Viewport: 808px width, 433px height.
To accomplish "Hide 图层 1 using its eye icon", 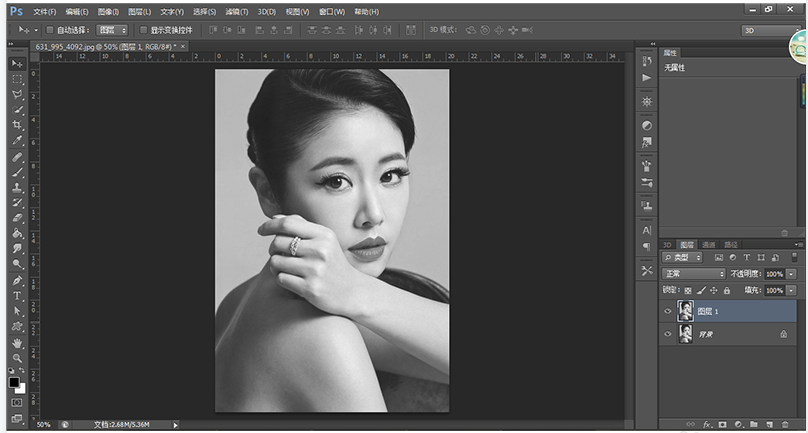I will coord(667,311).
